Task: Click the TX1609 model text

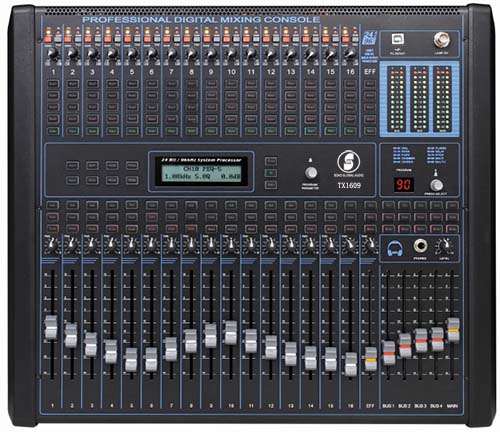Action: 349,185
